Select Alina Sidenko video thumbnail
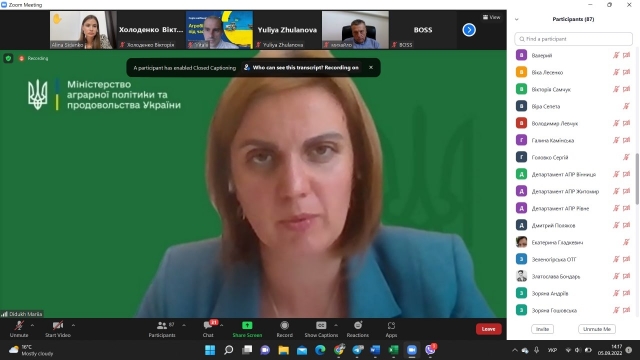Image resolution: width=640 pixels, height=360 pixels. click(83, 30)
